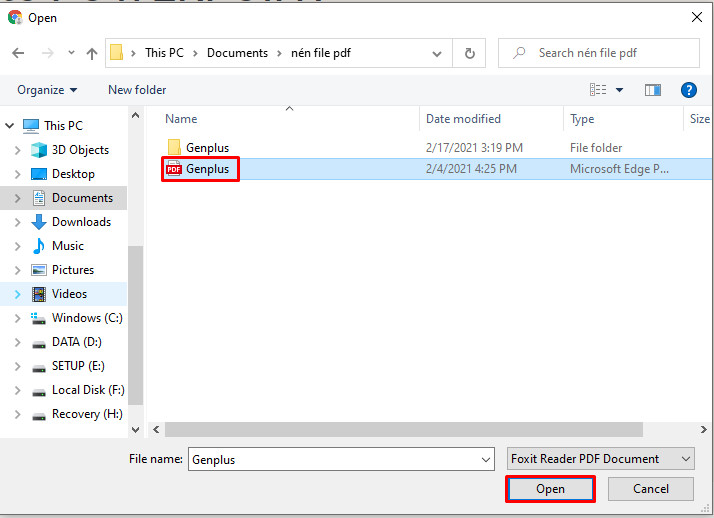The image size is (714, 518).
Task: Focus the Search nén file pdf box
Action: (599, 53)
